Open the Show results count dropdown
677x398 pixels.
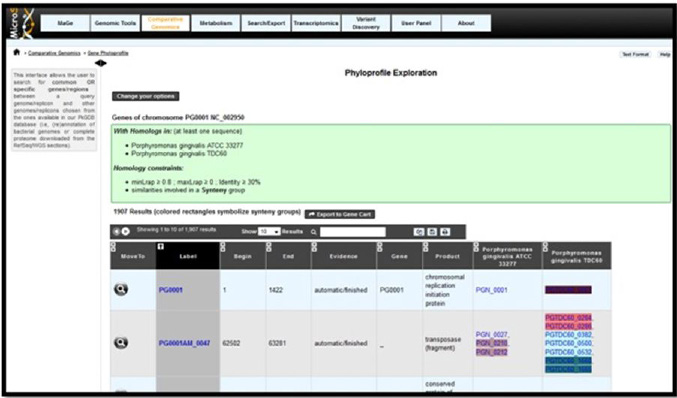pyautogui.click(x=269, y=232)
